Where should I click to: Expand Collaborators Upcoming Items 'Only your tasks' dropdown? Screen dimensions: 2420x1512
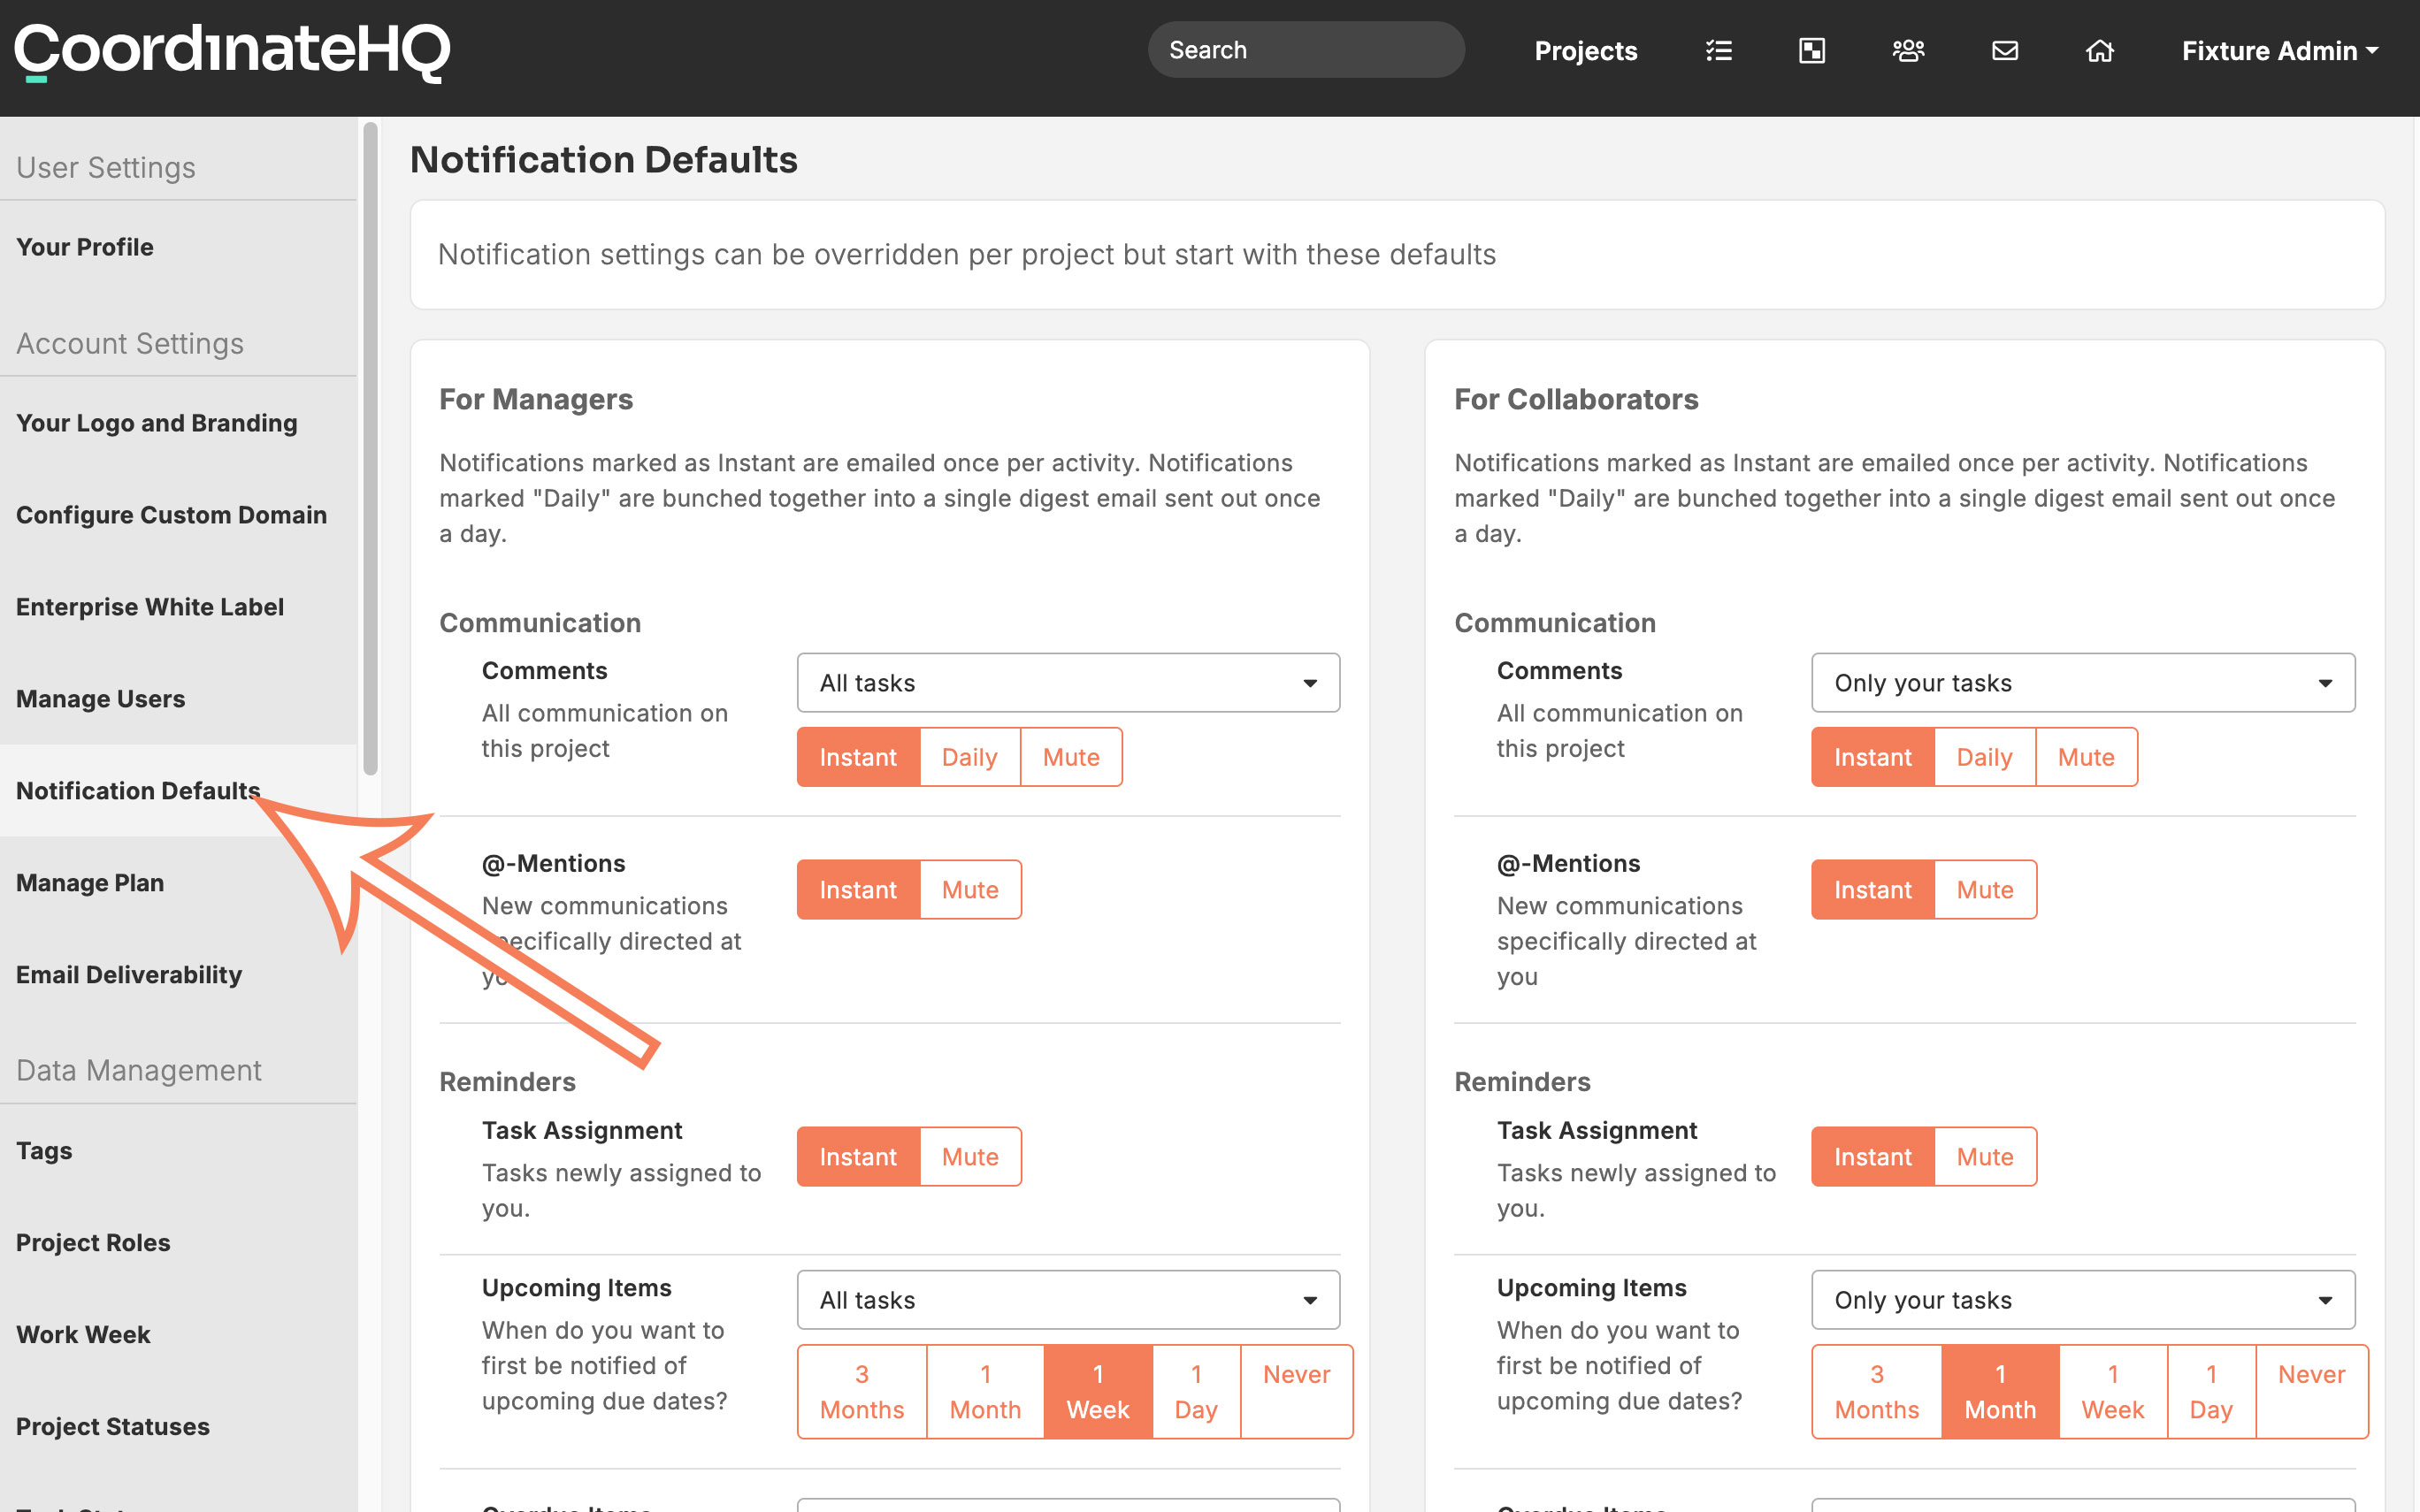pos(2083,1300)
